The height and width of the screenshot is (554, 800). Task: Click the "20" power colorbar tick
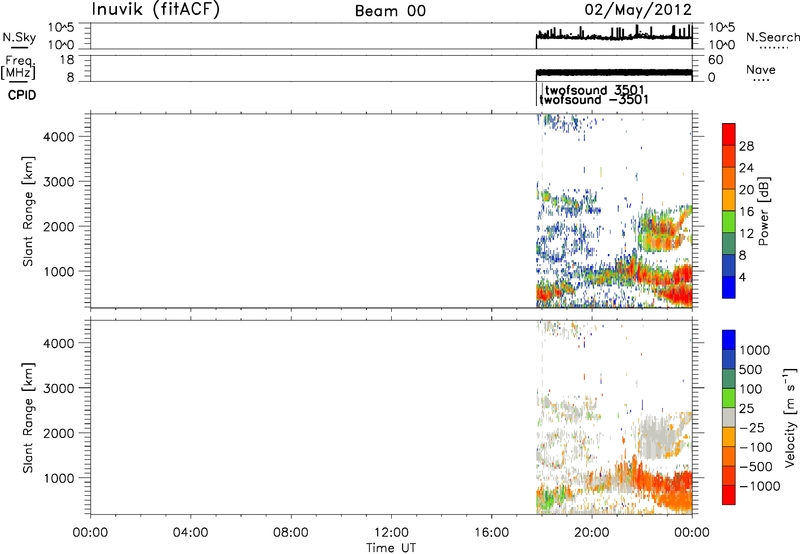pyautogui.click(x=746, y=190)
